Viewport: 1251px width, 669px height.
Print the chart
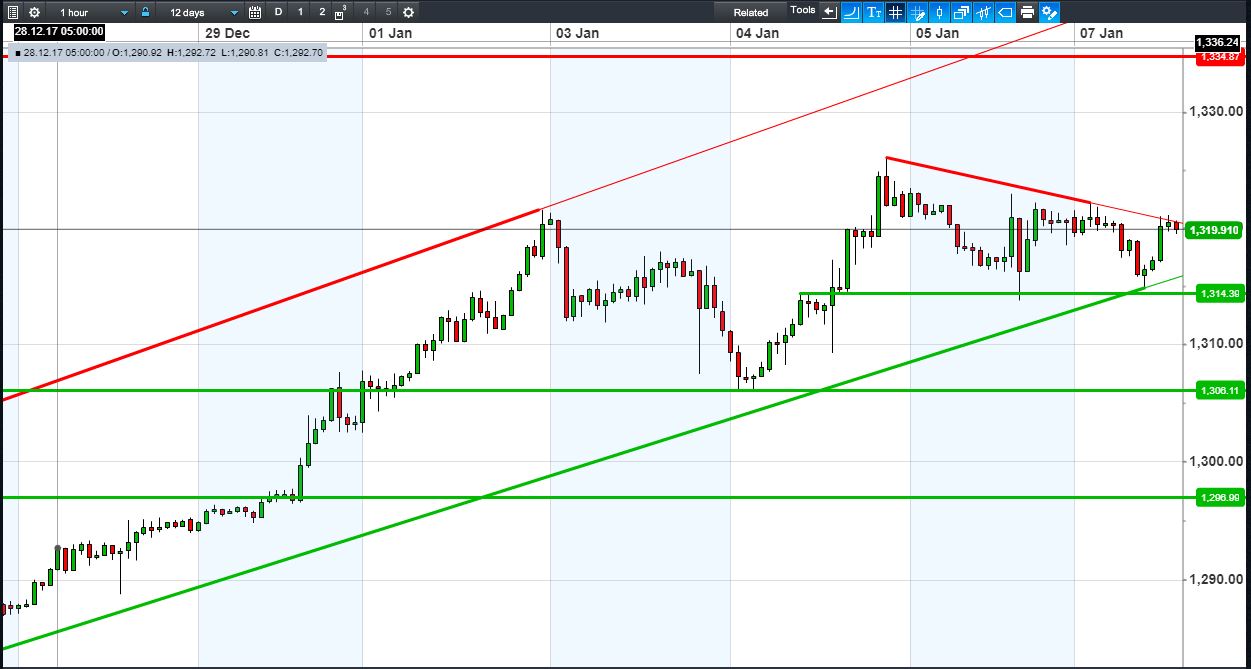tap(1028, 12)
